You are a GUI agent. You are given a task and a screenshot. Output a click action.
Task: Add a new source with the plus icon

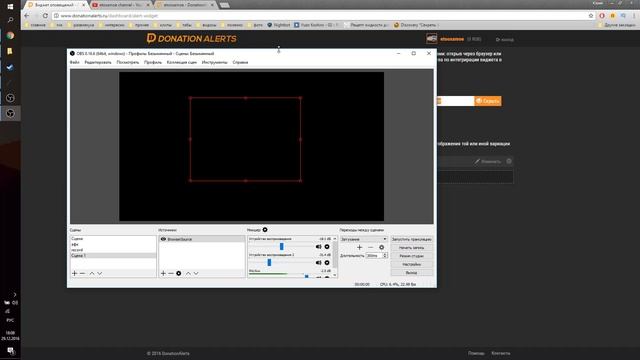click(163, 273)
